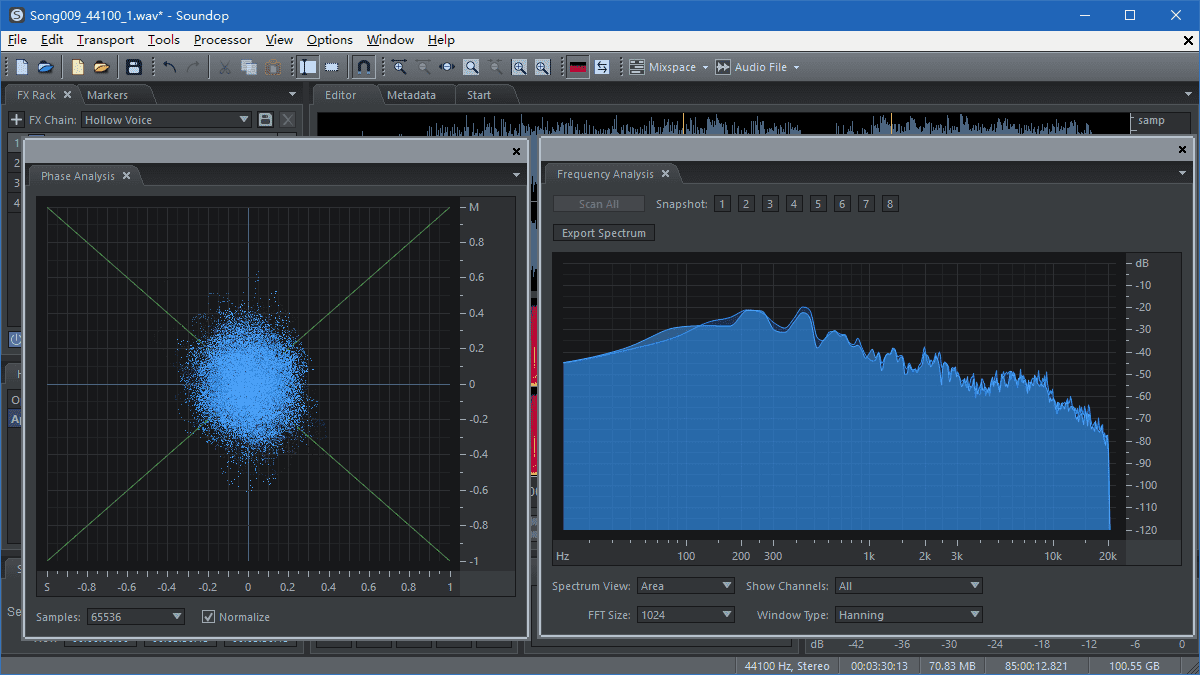
Task: Toggle snapshot 8 in Frequency Analysis
Action: (889, 203)
